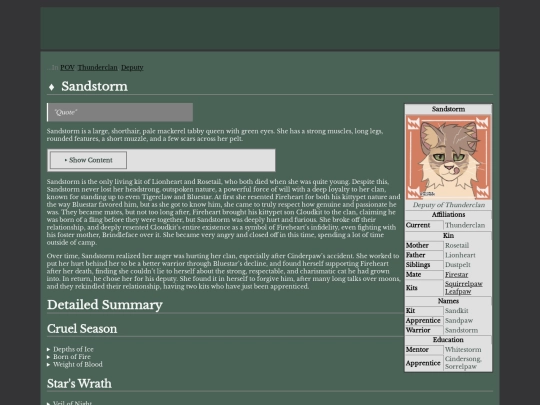Select the Education infobox header

click(448, 340)
